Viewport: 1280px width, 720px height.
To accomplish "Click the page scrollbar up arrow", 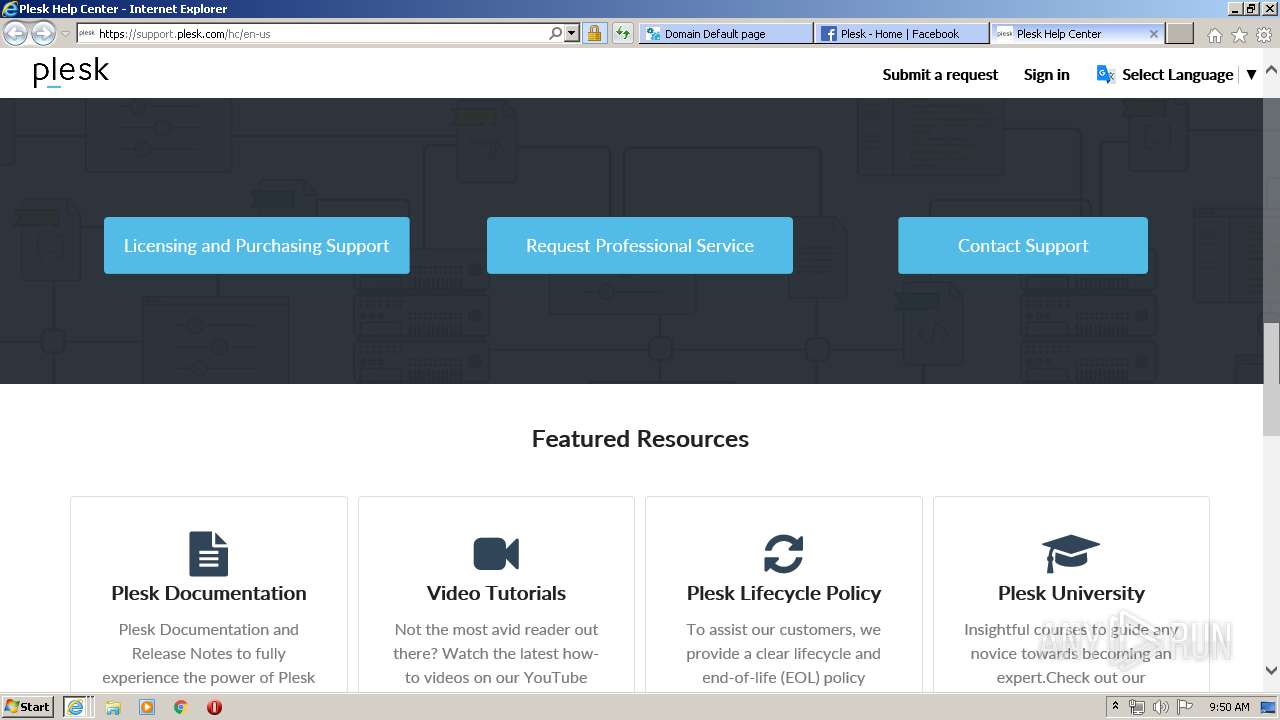I will (x=1271, y=71).
